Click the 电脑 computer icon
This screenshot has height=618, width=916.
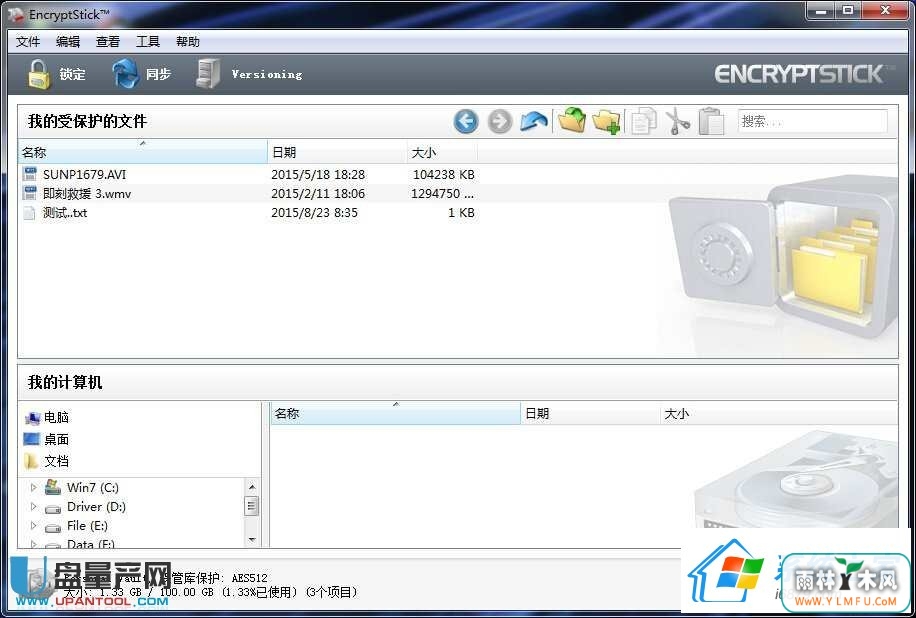(x=33, y=418)
